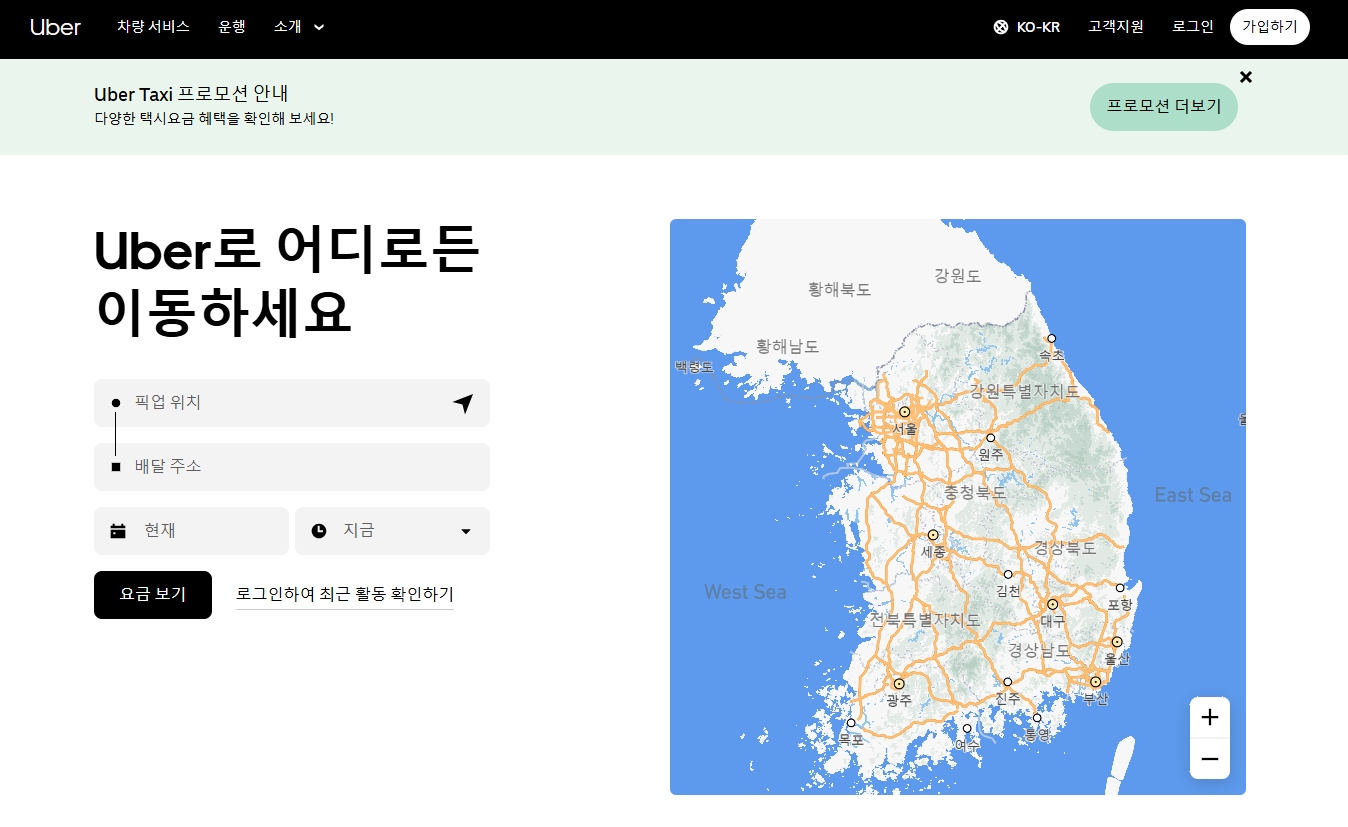The width and height of the screenshot is (1348, 827).
Task: Click the 목포 marker on the map
Action: [851, 723]
